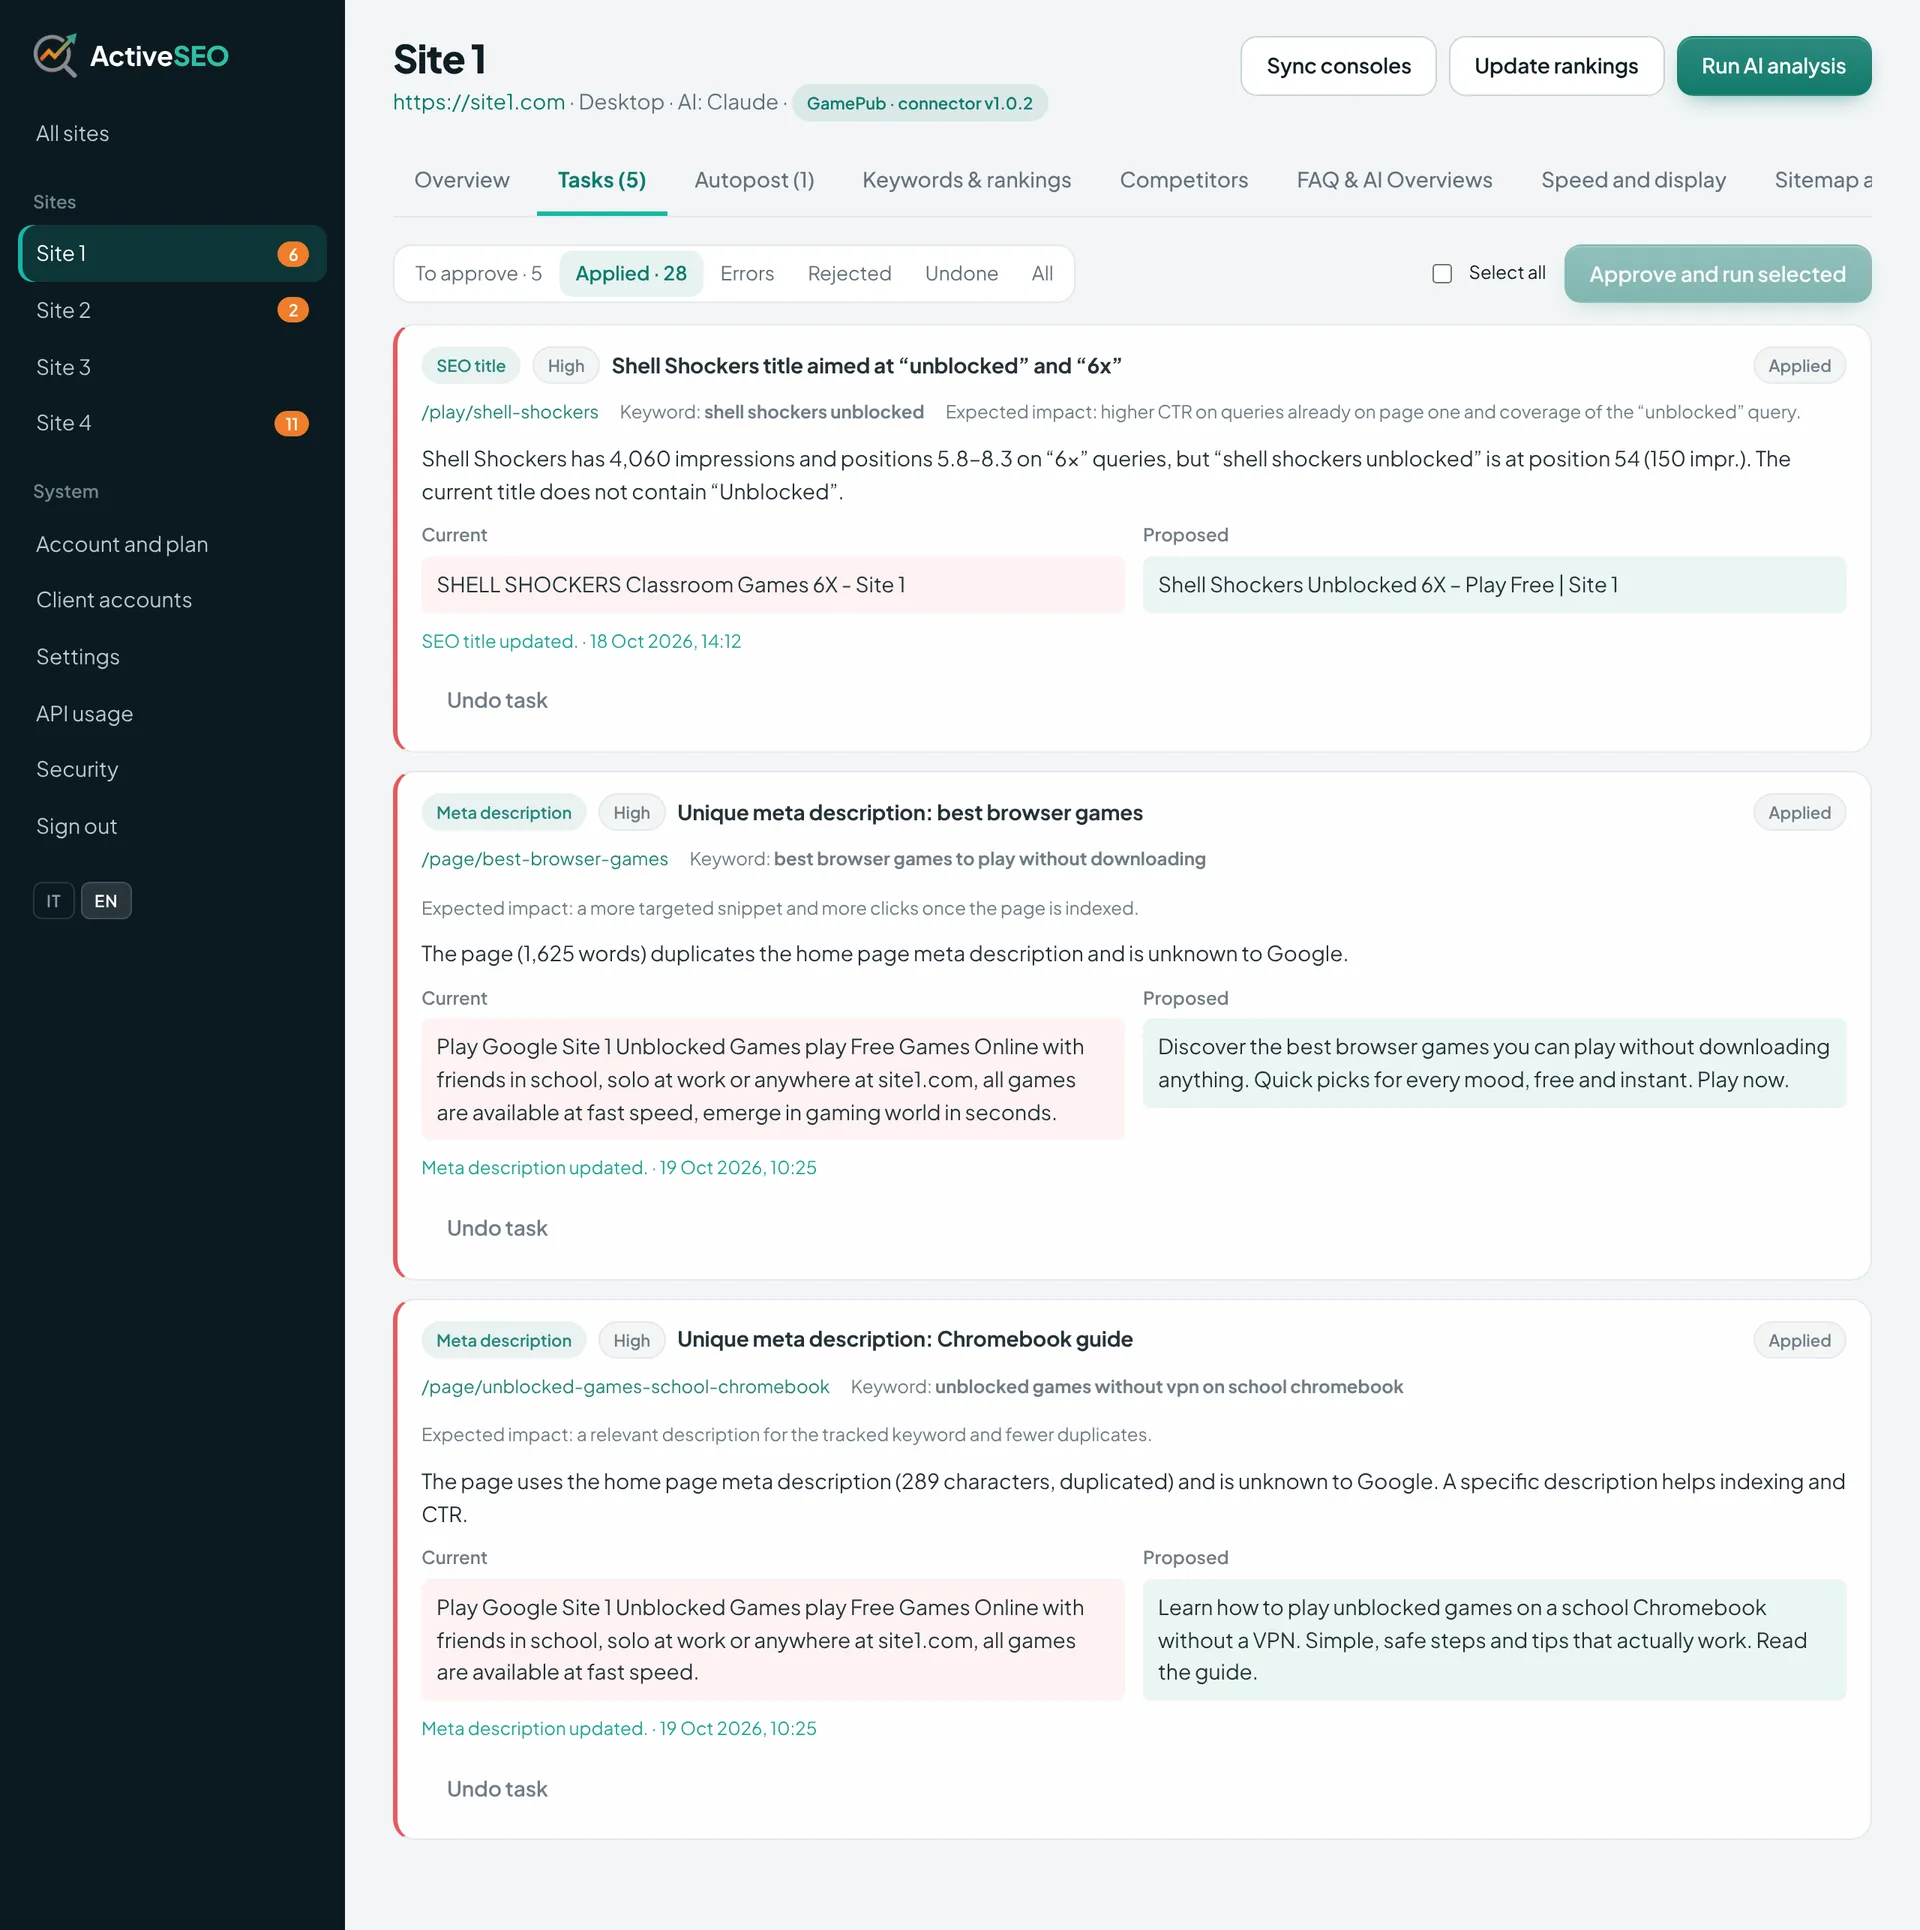Show All tasks filter
Screen dimensions: 1920x1930
[1042, 274]
